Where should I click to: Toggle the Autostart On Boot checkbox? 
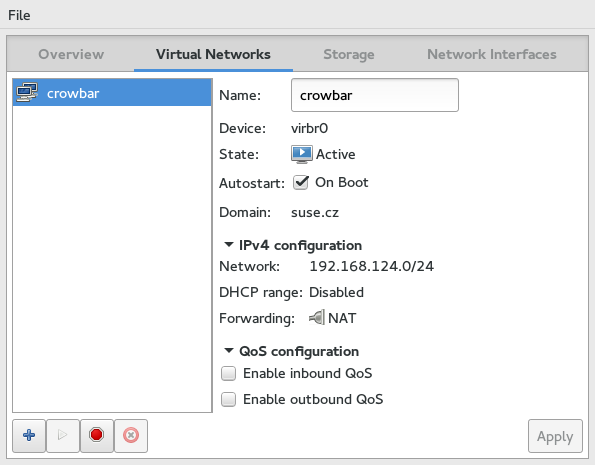[301, 183]
